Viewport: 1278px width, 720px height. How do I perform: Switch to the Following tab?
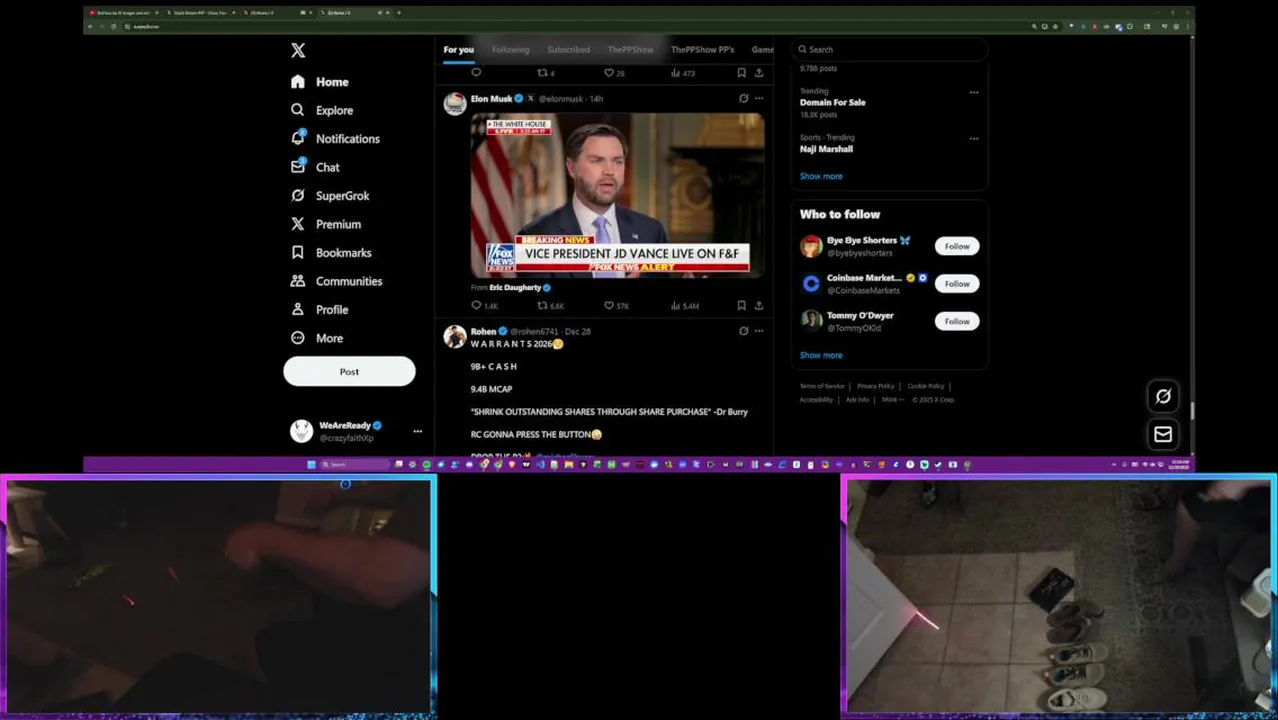point(510,50)
